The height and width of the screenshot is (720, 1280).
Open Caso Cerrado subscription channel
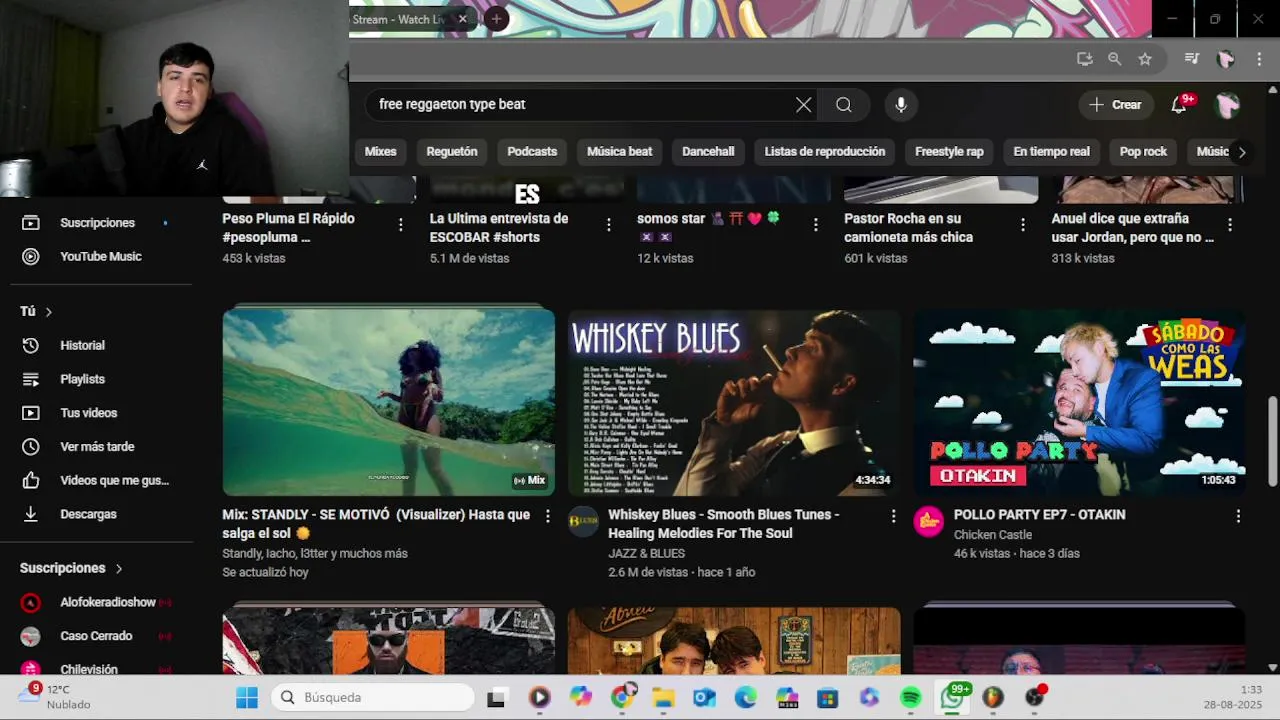(97, 636)
